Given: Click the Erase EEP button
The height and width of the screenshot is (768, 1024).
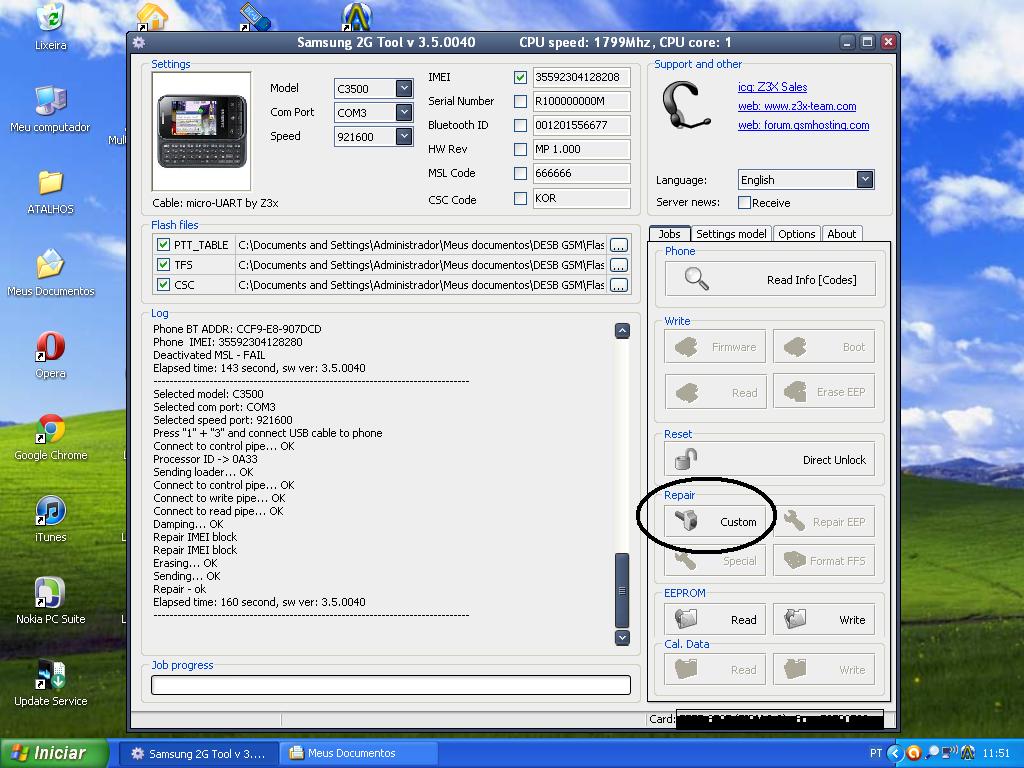Looking at the screenshot, I should 824,392.
